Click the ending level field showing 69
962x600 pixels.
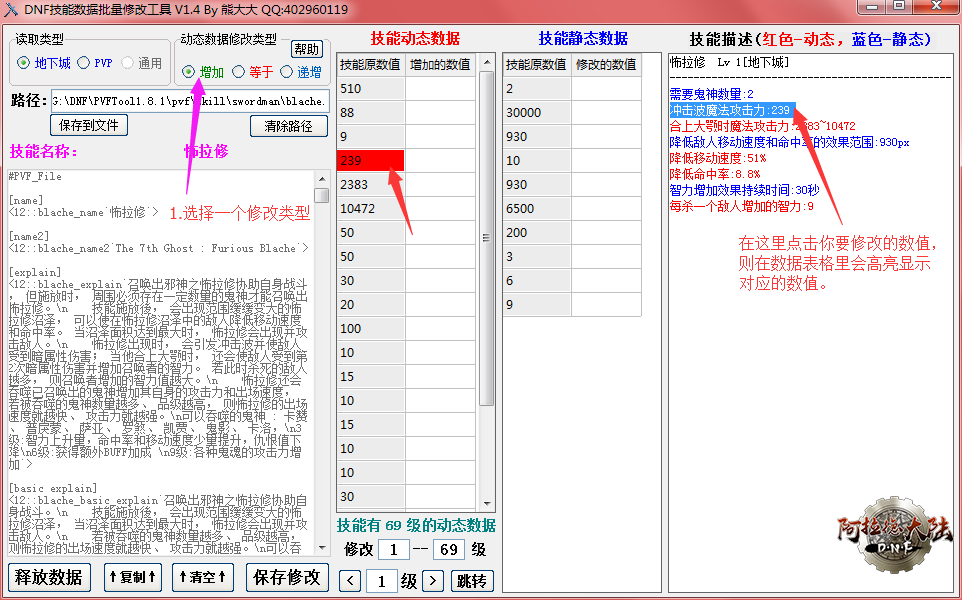(x=450, y=550)
